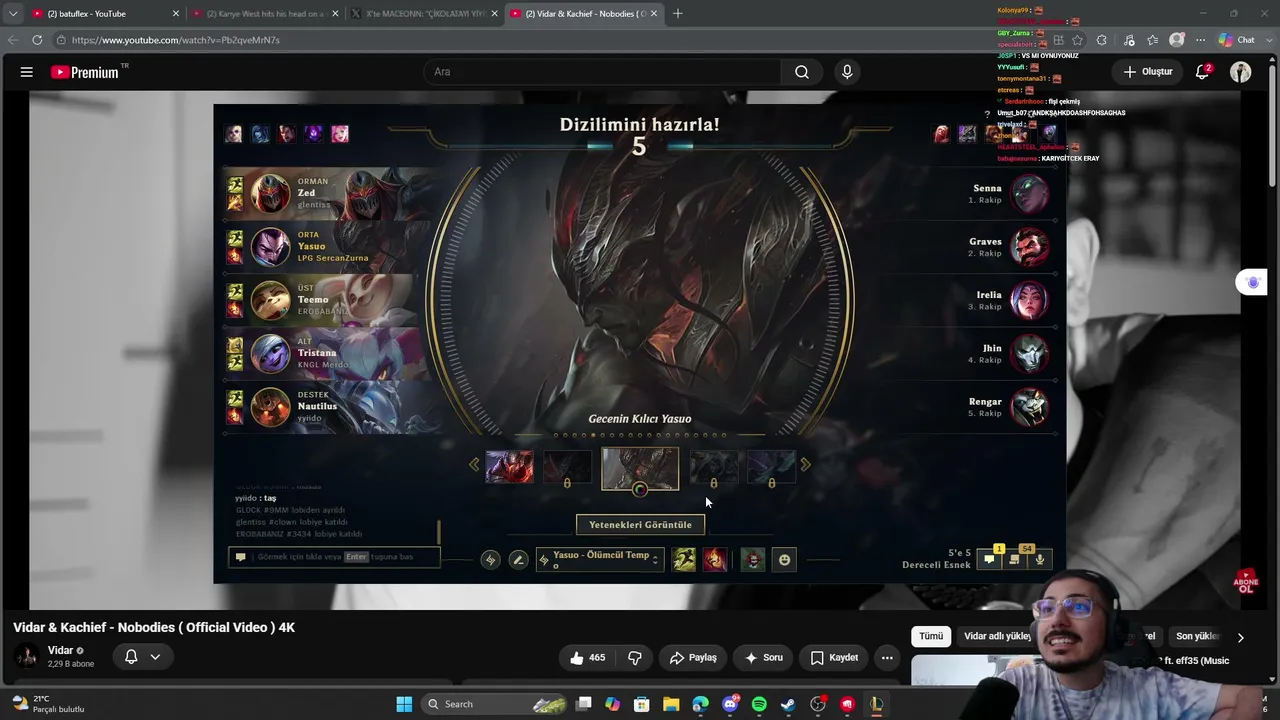
Task: Change the second summoner spell
Action: pyautogui.click(x=714, y=560)
